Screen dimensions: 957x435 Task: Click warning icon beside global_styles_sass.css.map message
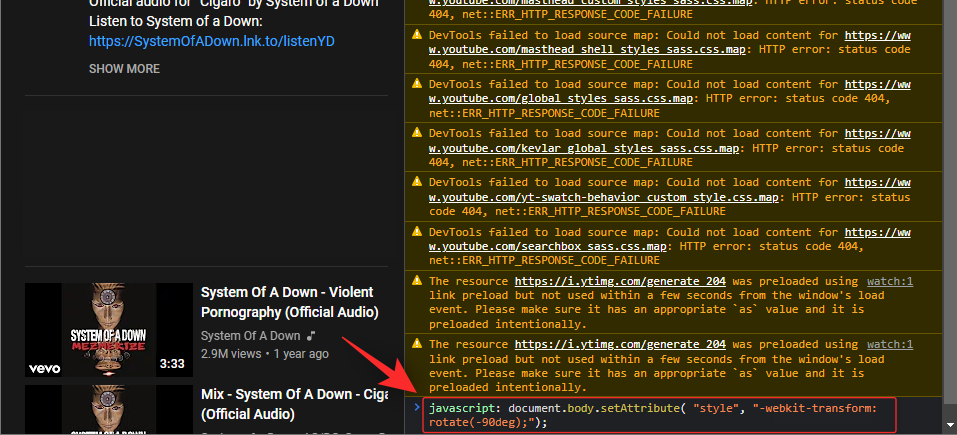click(417, 83)
